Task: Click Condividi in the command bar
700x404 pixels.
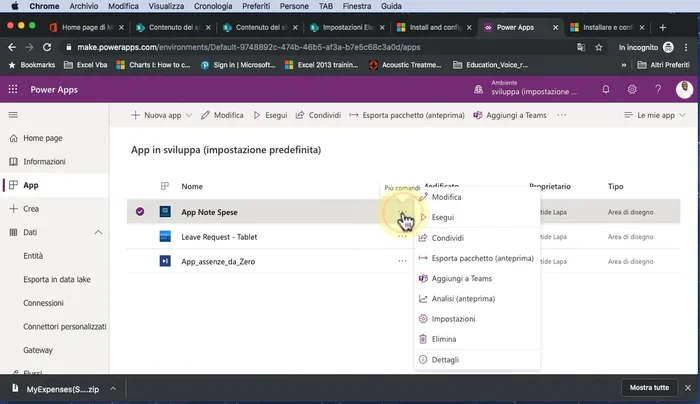Action: click(x=318, y=115)
